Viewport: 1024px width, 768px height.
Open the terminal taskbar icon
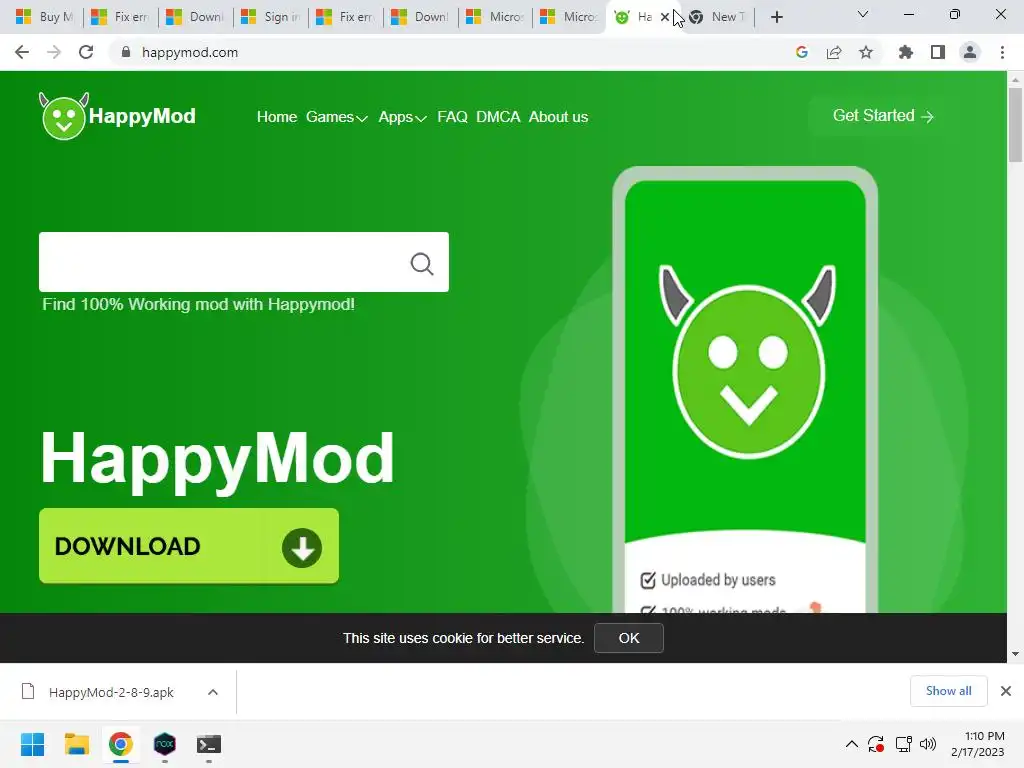point(209,744)
